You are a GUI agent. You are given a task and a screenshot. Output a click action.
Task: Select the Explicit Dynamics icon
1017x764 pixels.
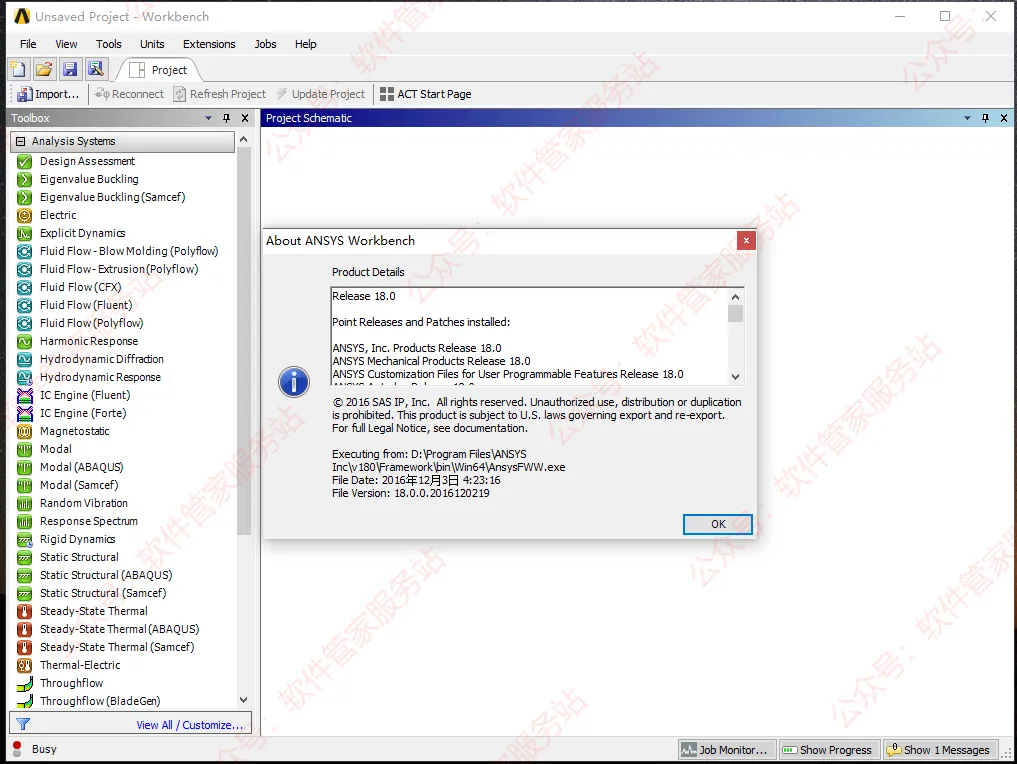(25, 233)
